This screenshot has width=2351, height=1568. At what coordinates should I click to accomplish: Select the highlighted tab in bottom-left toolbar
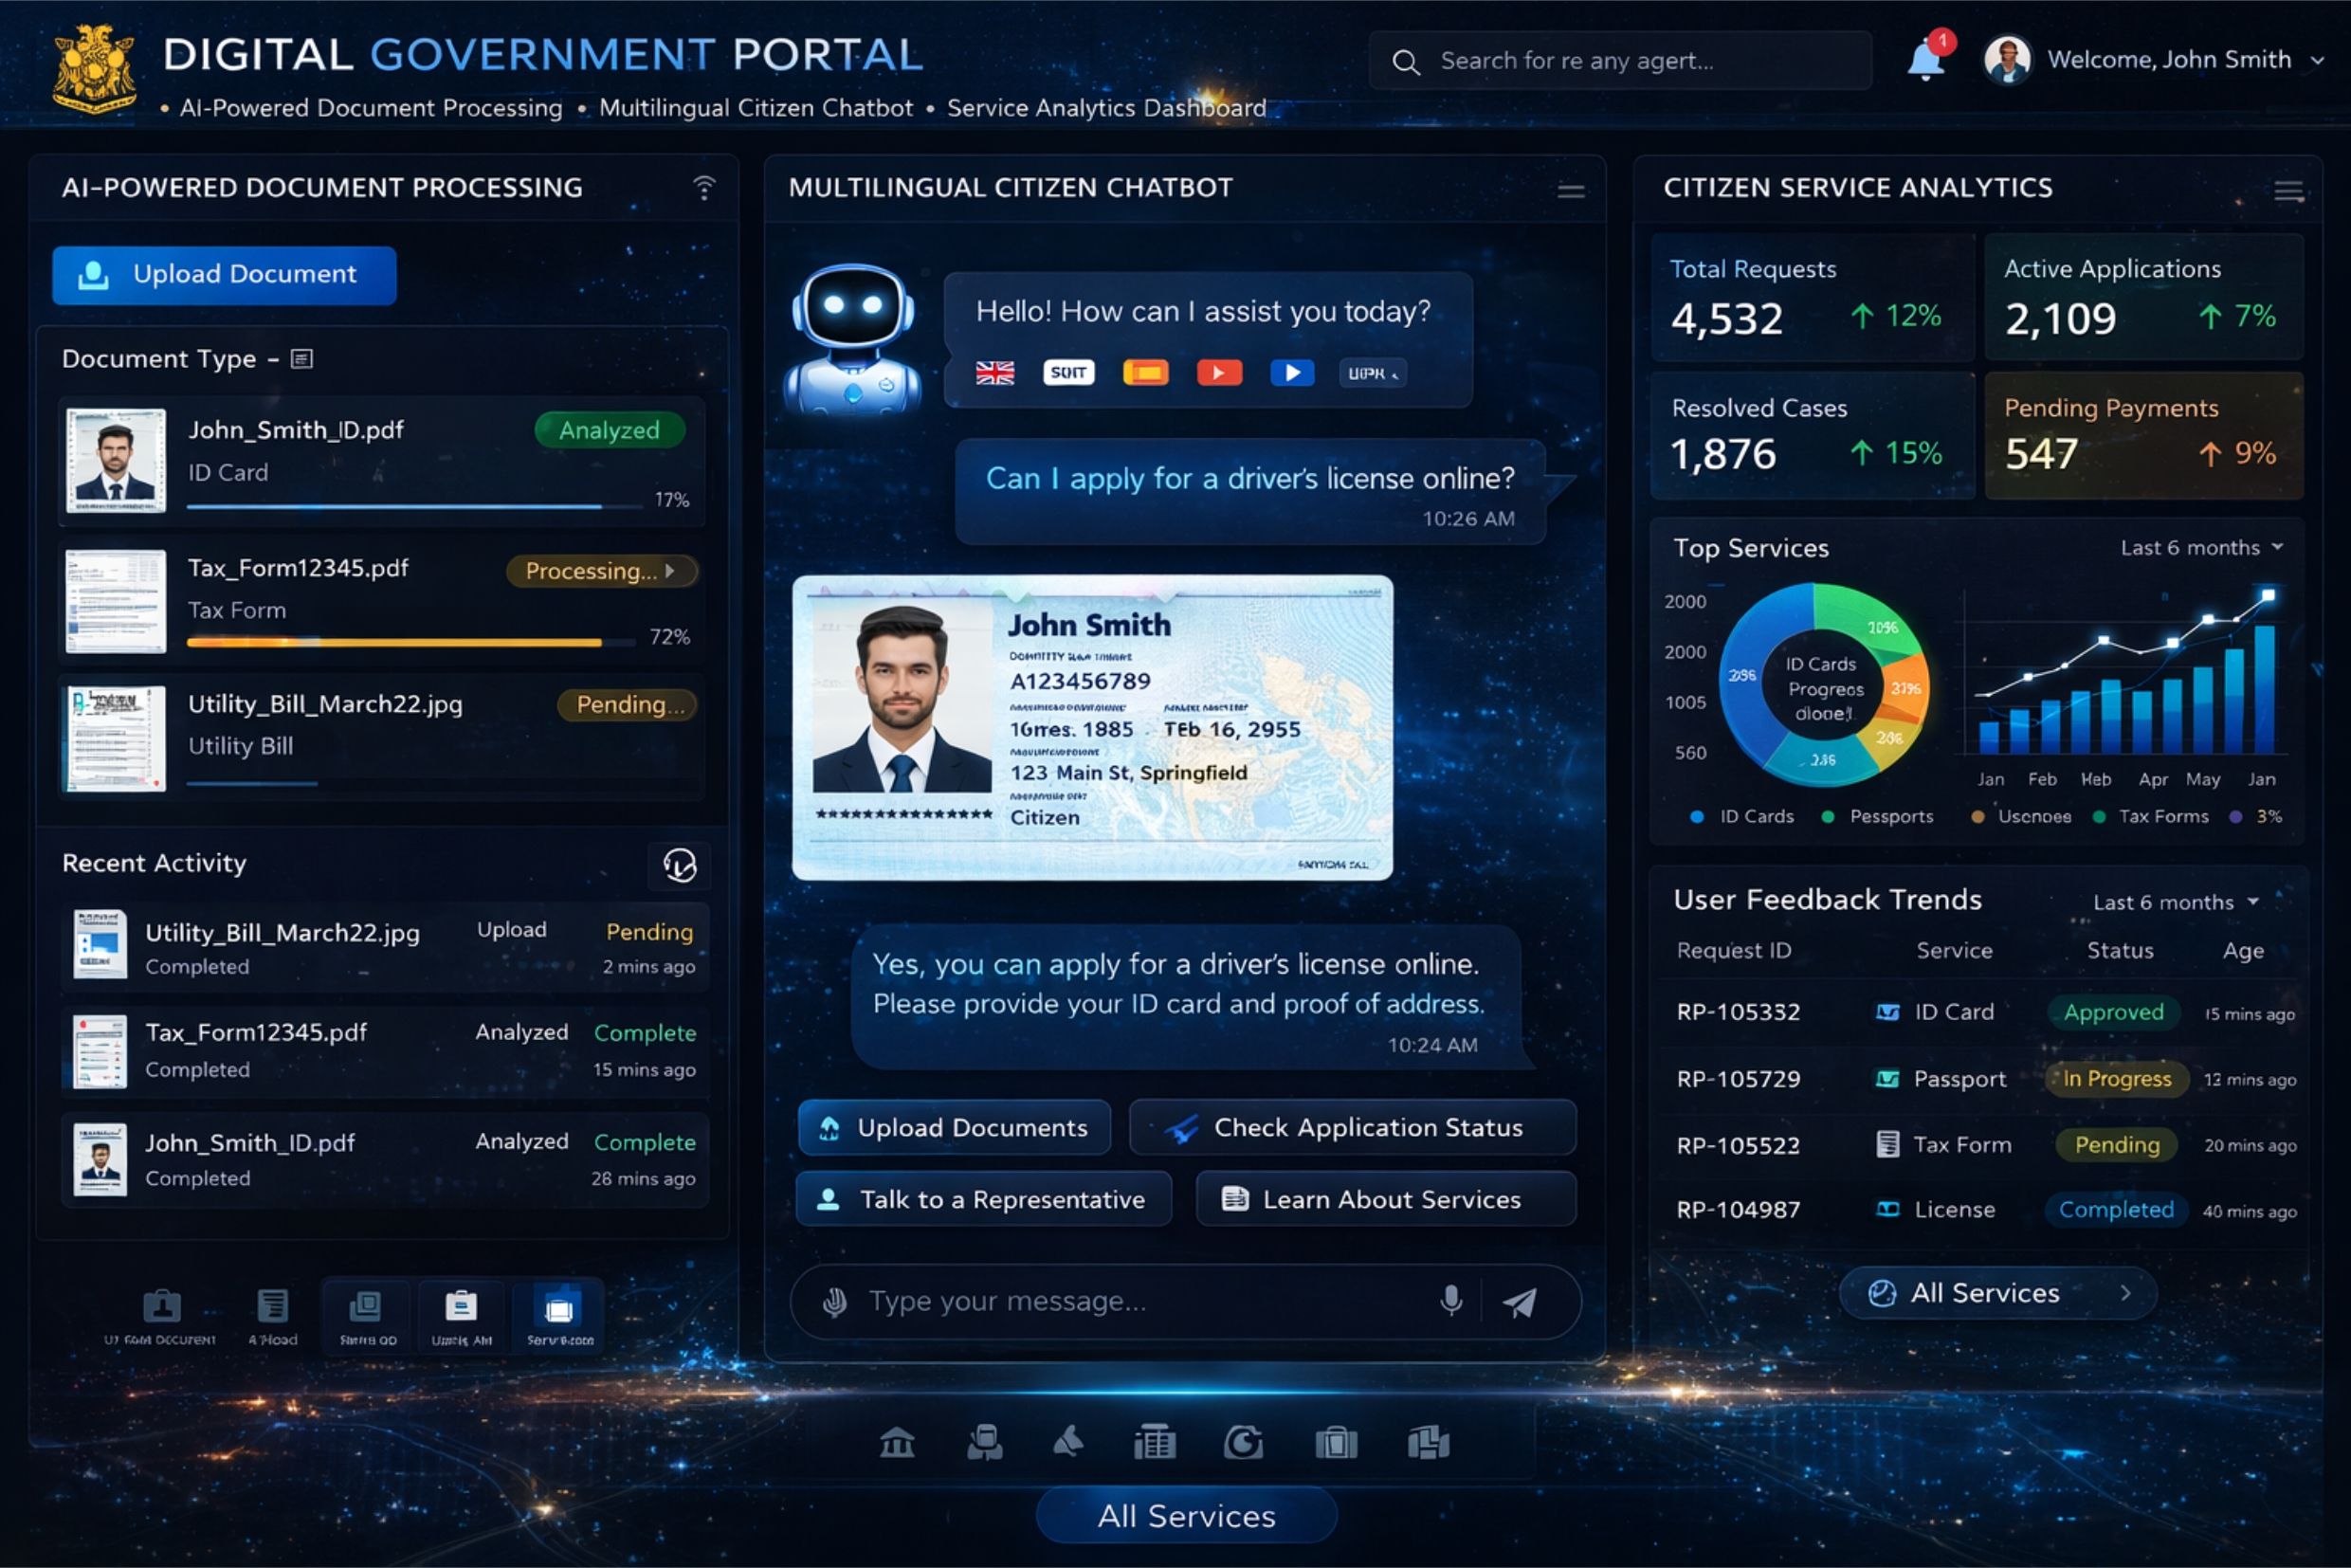pyautogui.click(x=559, y=1314)
